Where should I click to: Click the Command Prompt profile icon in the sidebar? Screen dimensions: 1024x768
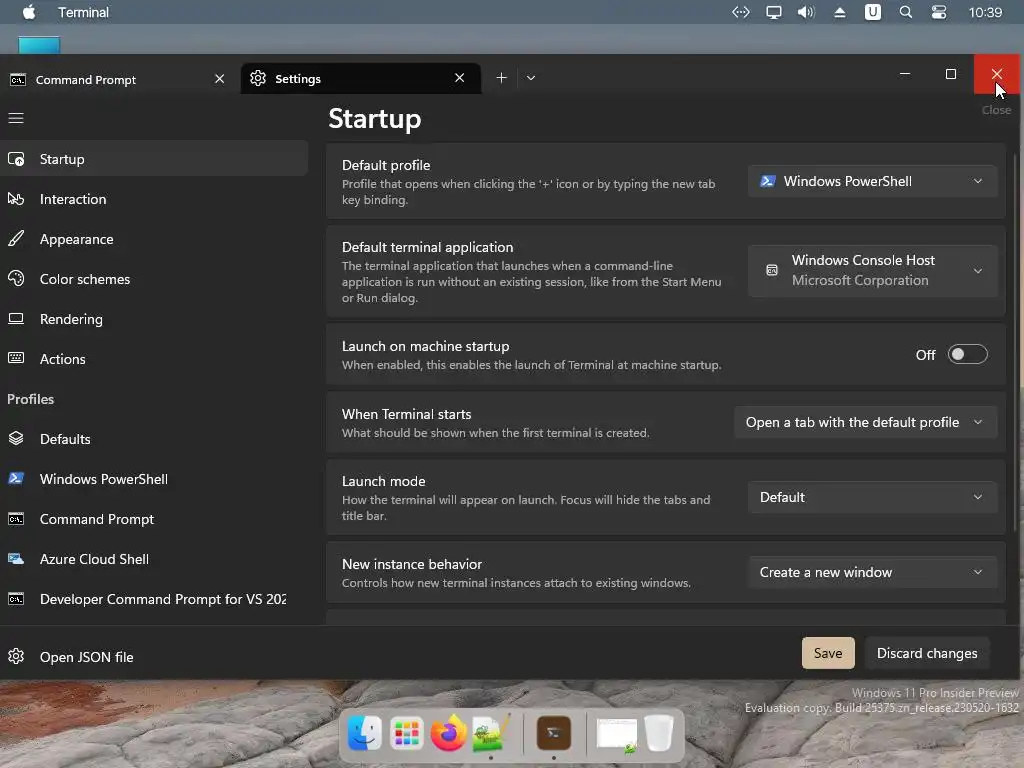click(x=16, y=519)
